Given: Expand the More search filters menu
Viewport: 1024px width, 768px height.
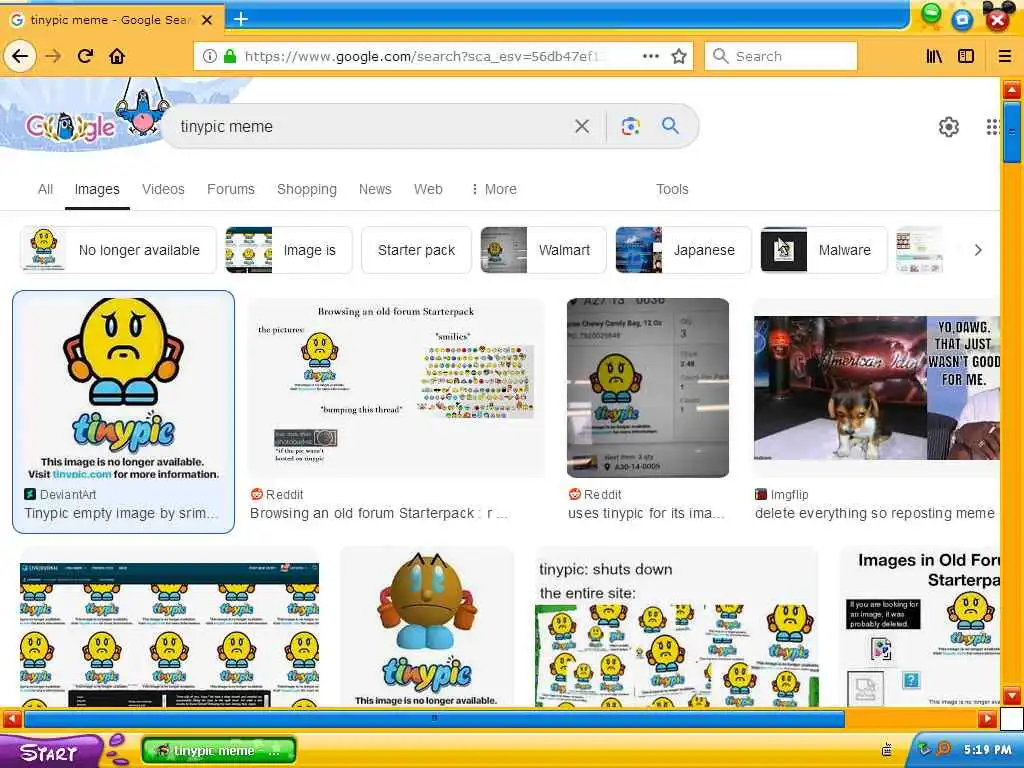Looking at the screenshot, I should click(x=494, y=189).
